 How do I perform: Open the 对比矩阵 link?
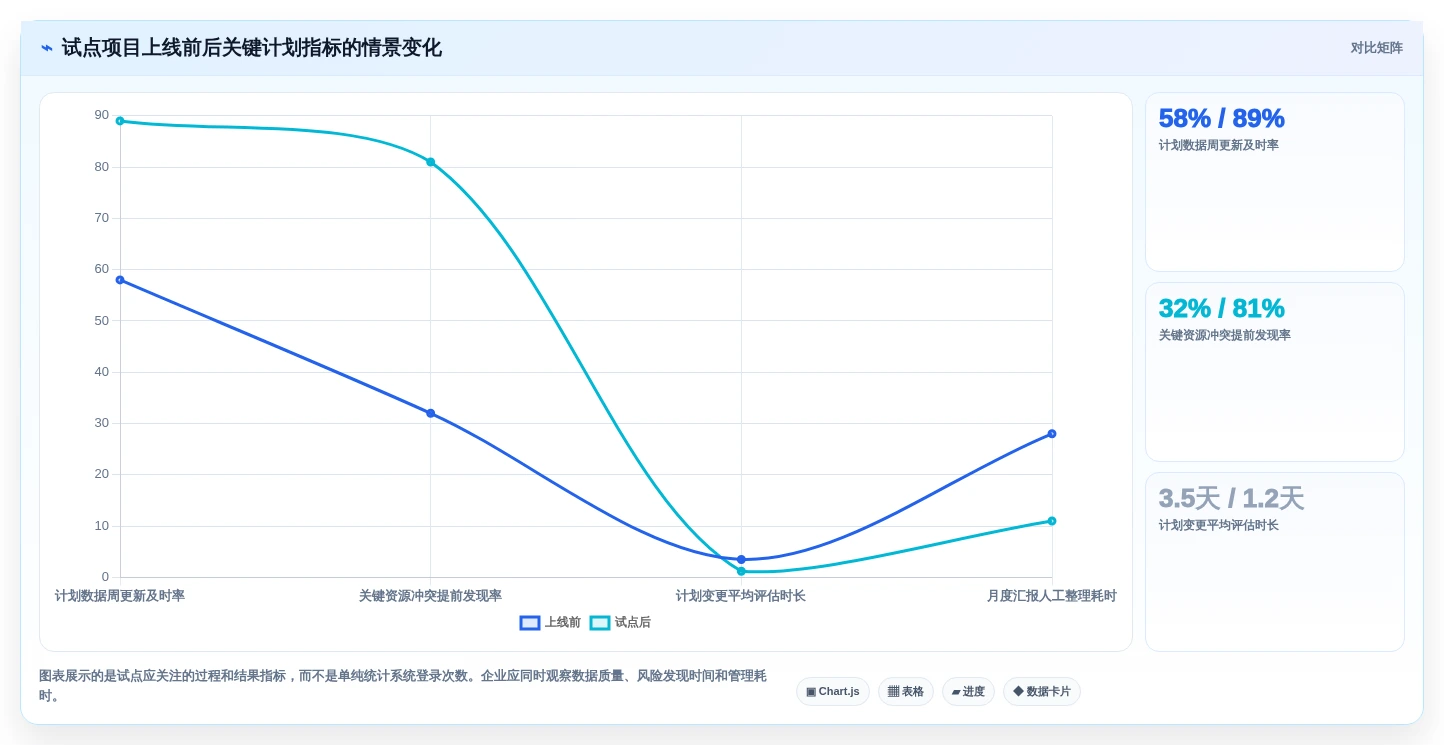(1376, 48)
